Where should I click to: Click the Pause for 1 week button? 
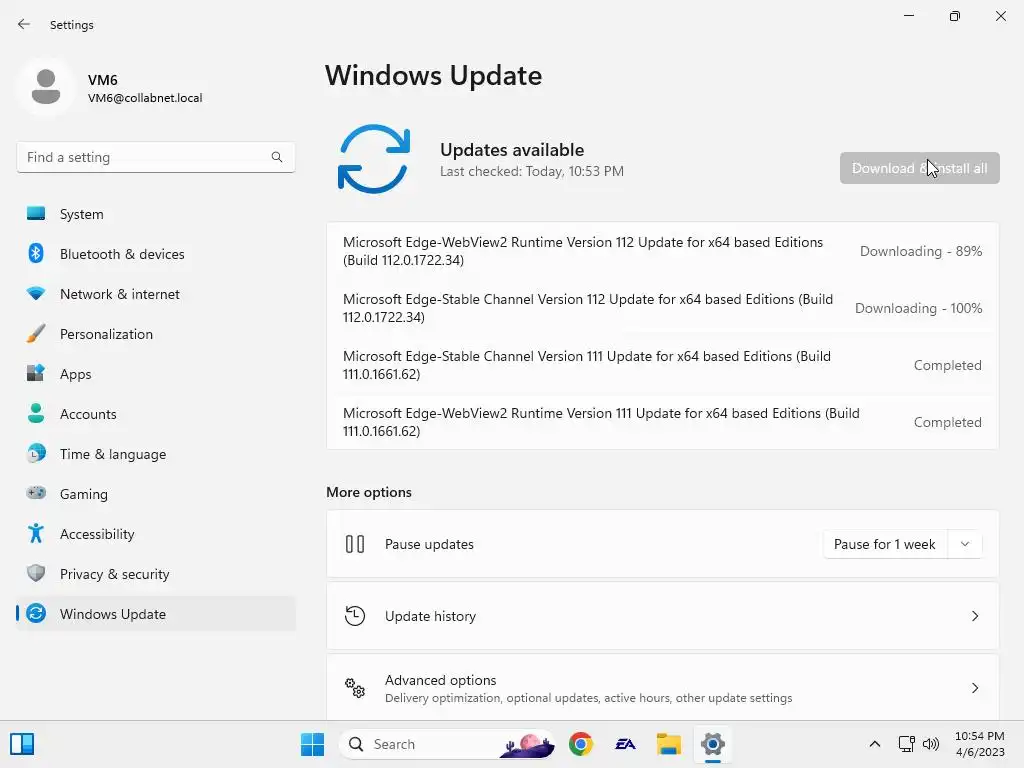pos(885,544)
